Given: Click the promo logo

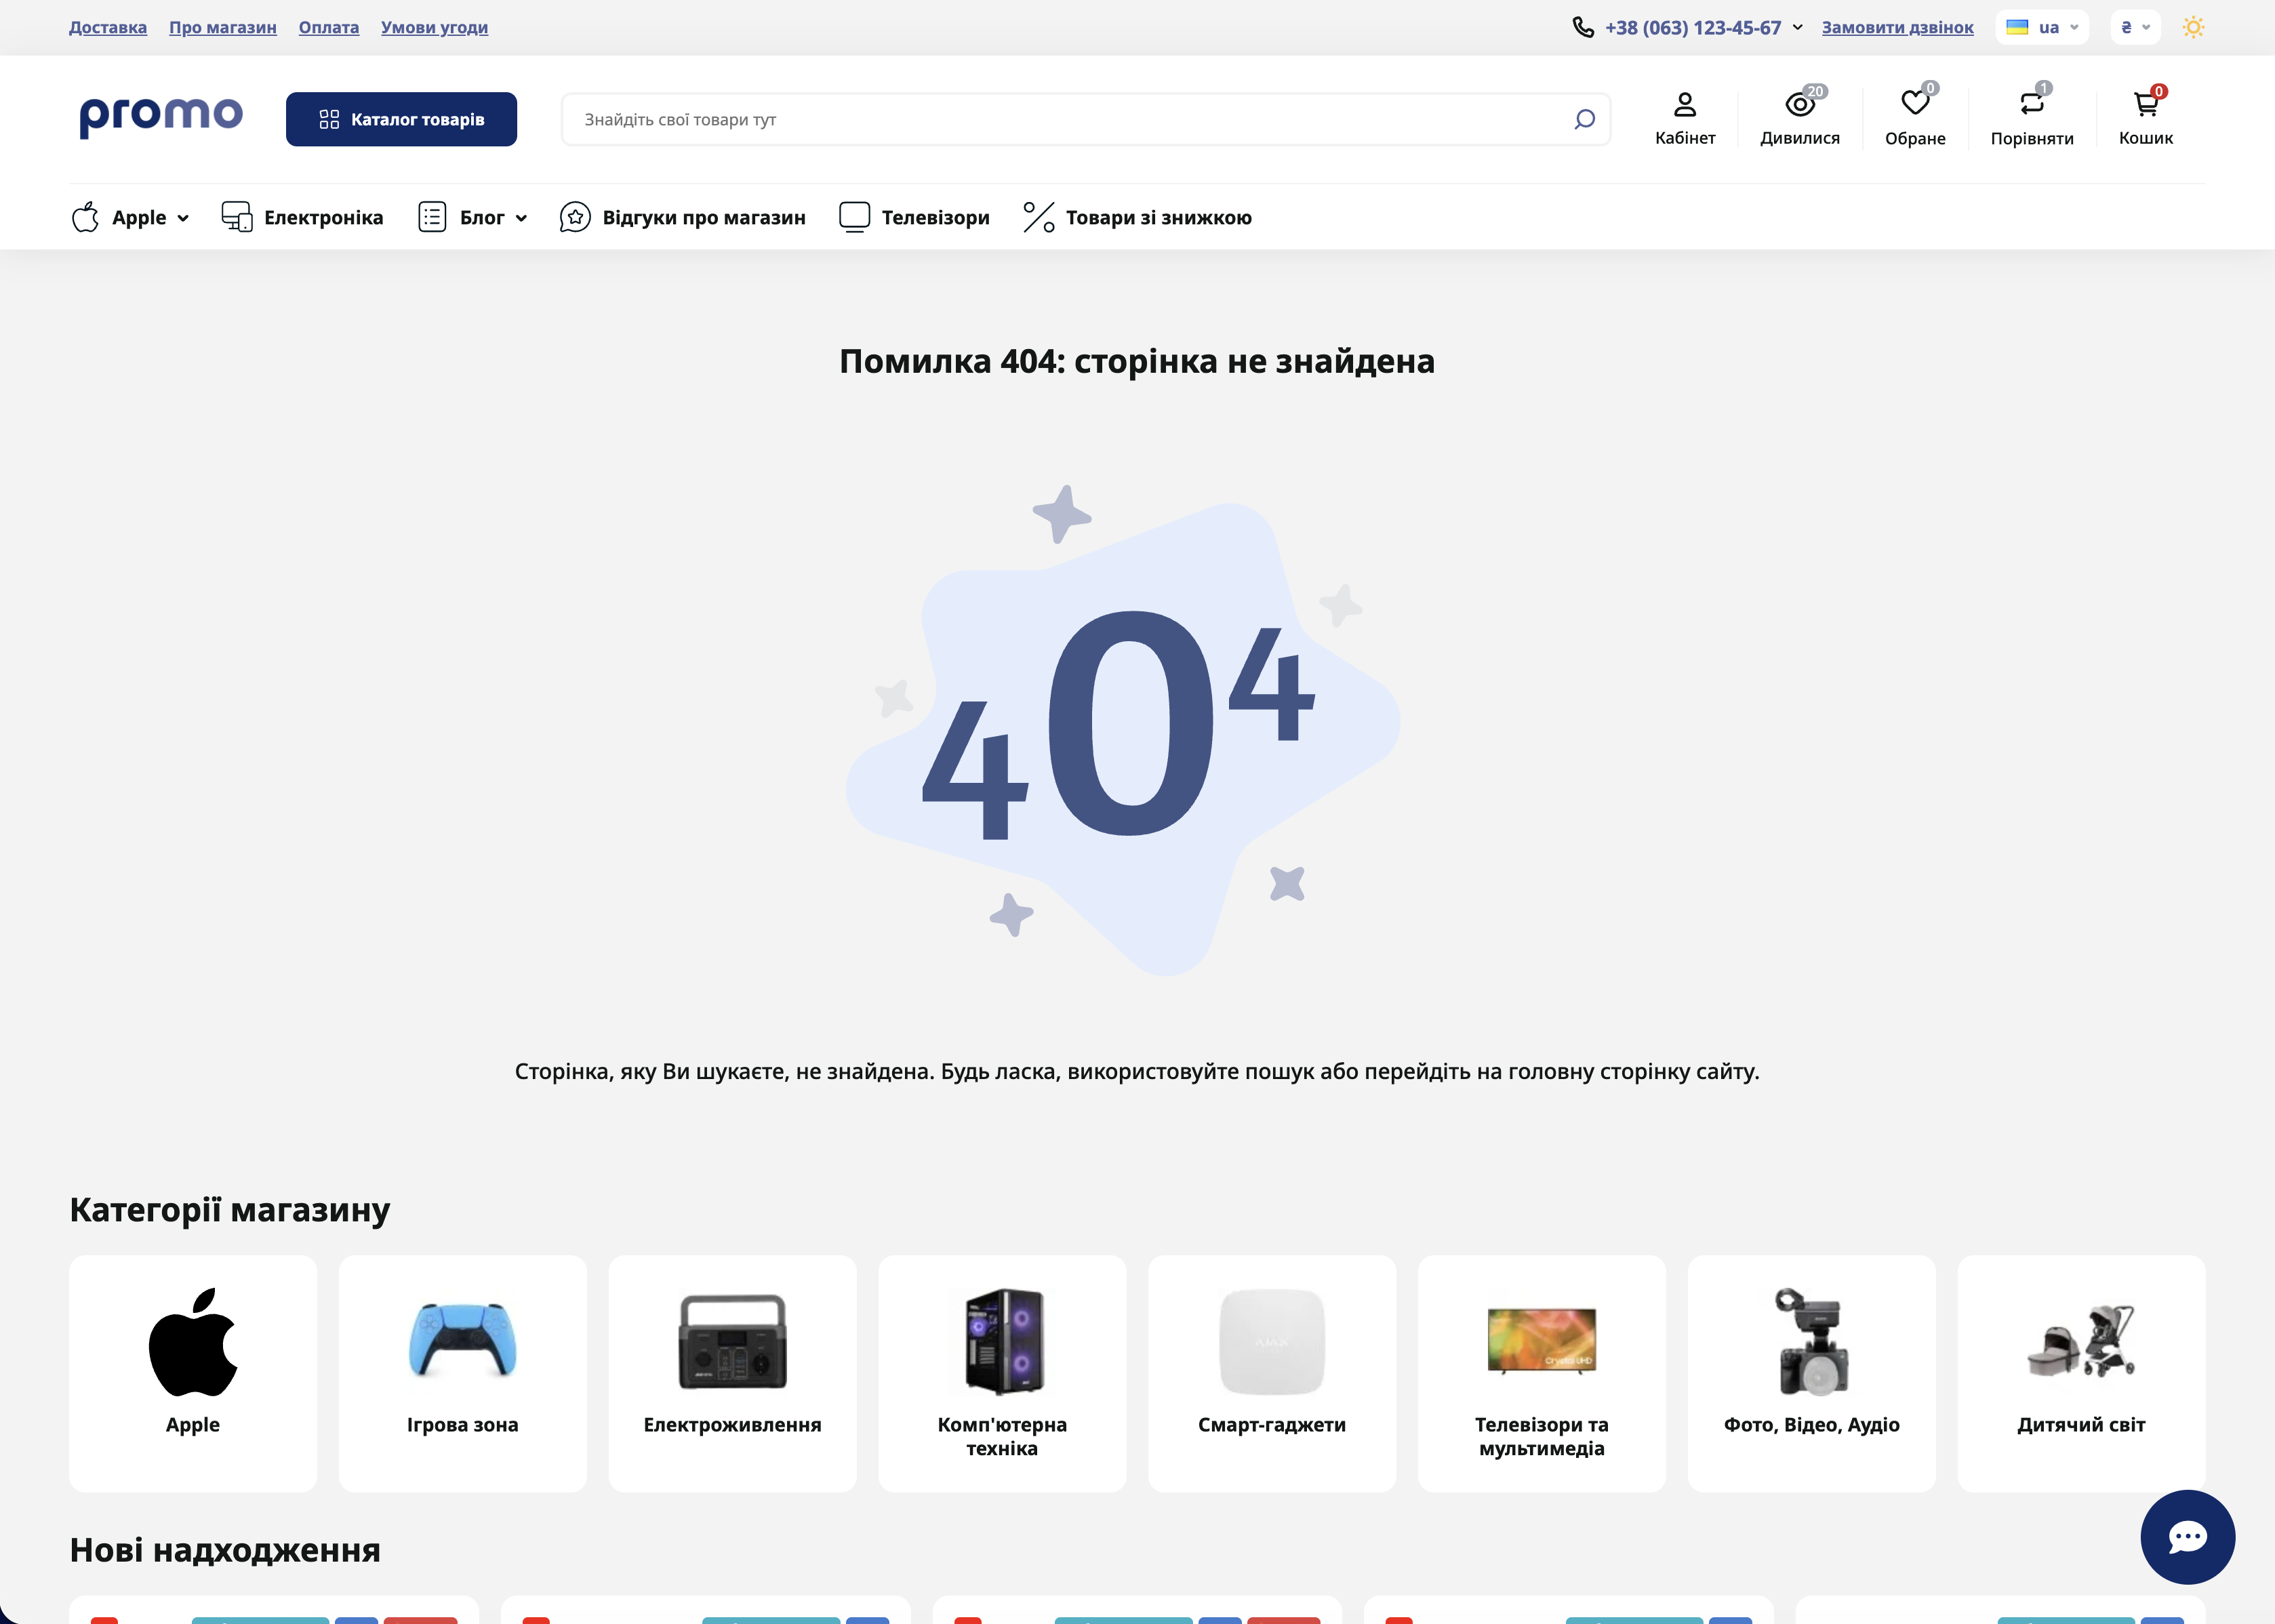Looking at the screenshot, I should (161, 117).
